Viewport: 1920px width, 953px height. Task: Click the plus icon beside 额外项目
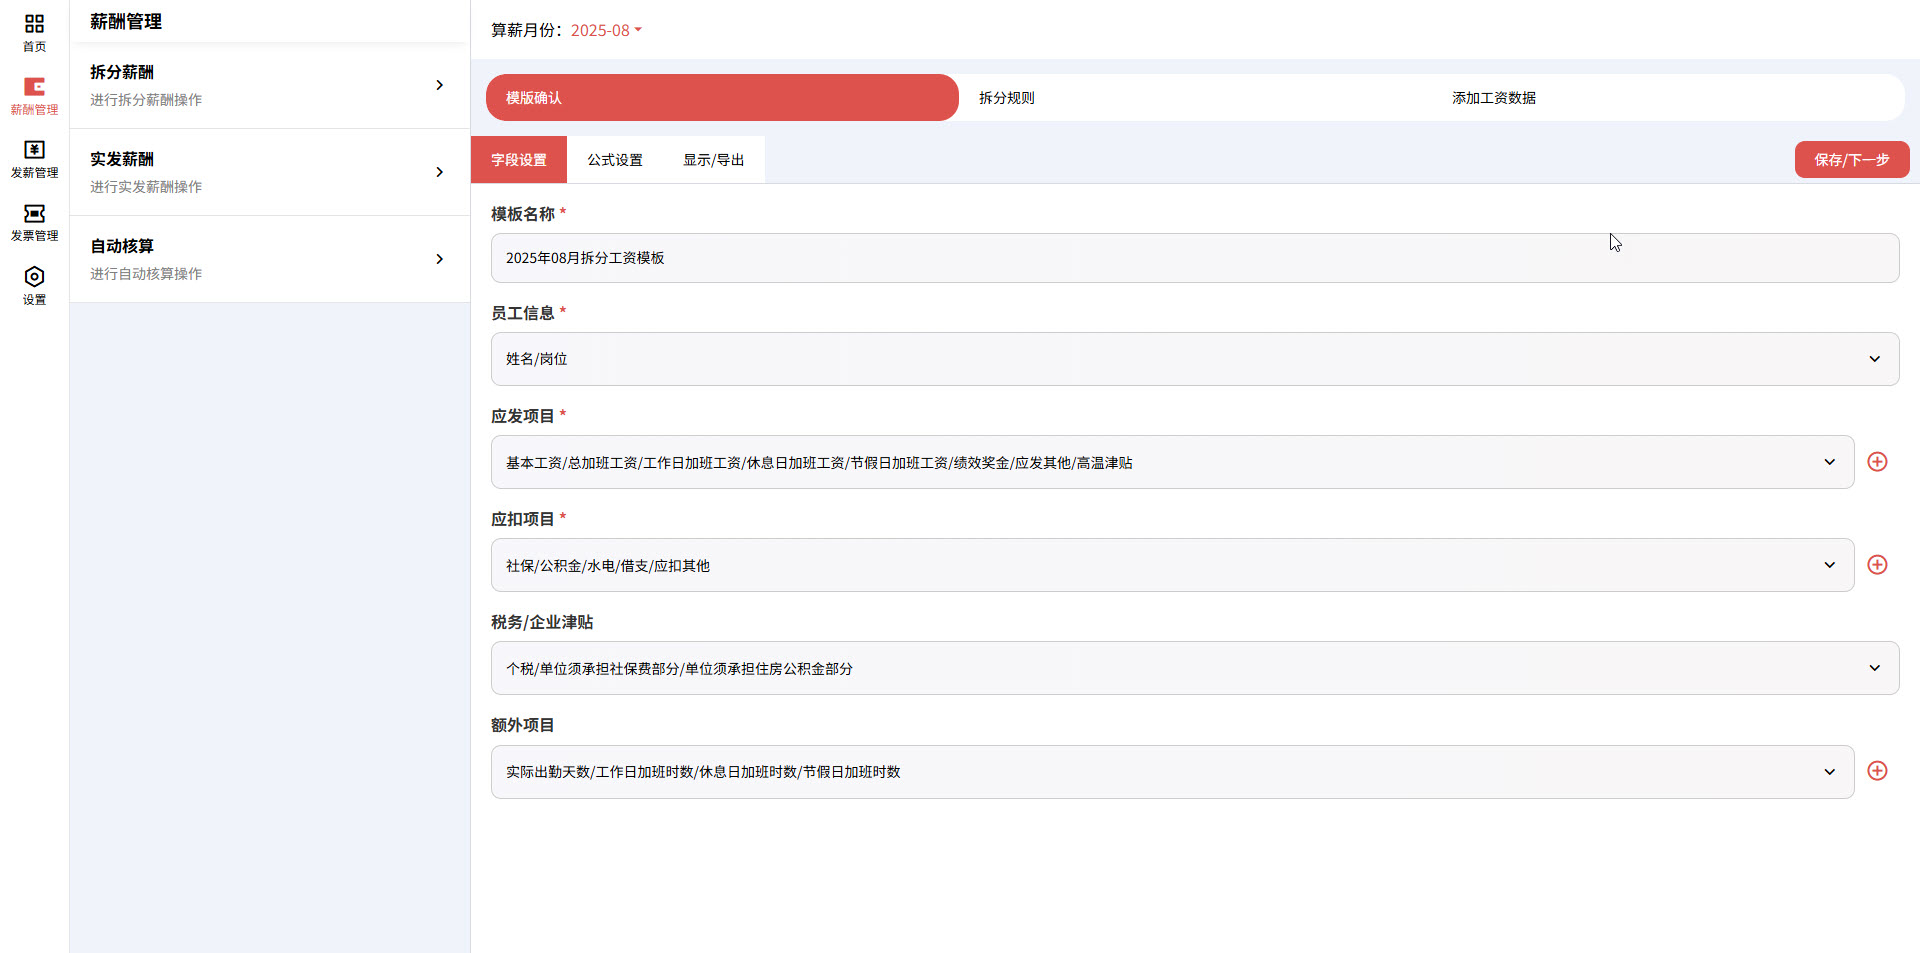1877,771
